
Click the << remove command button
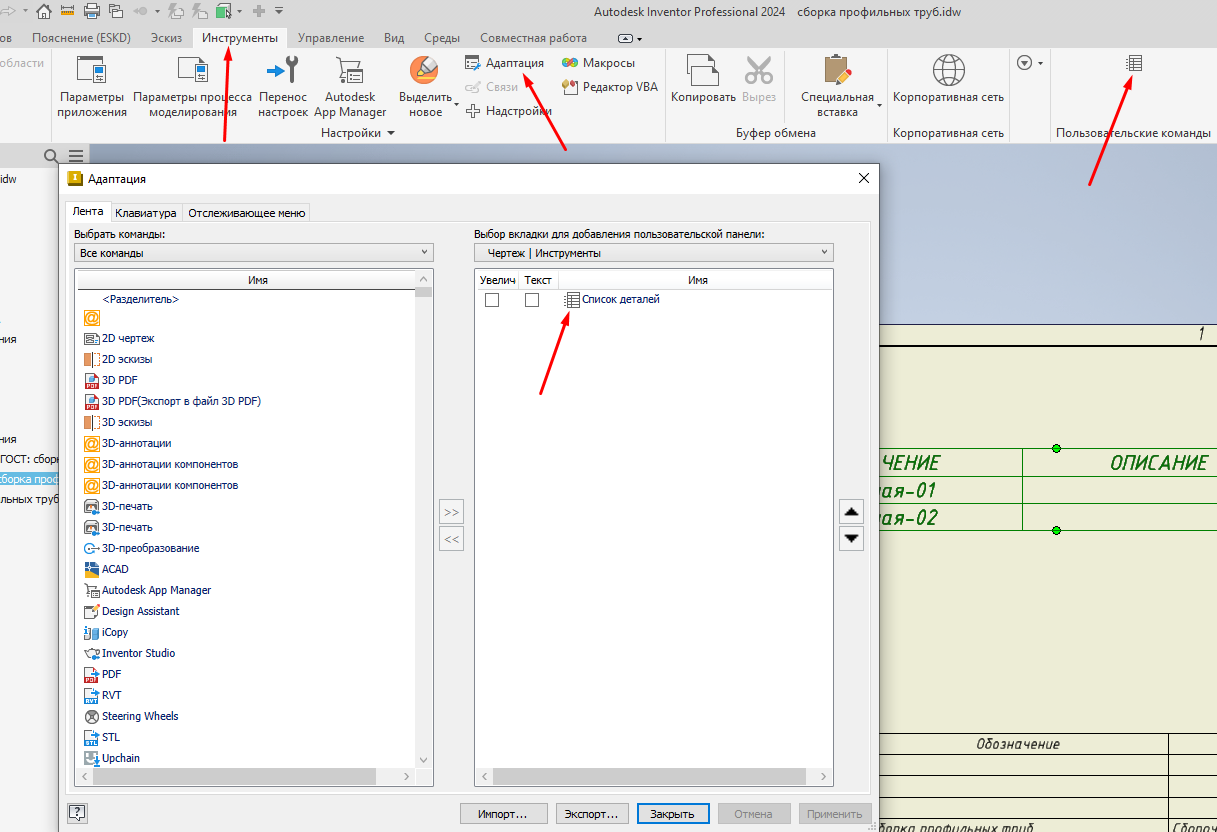coord(452,539)
